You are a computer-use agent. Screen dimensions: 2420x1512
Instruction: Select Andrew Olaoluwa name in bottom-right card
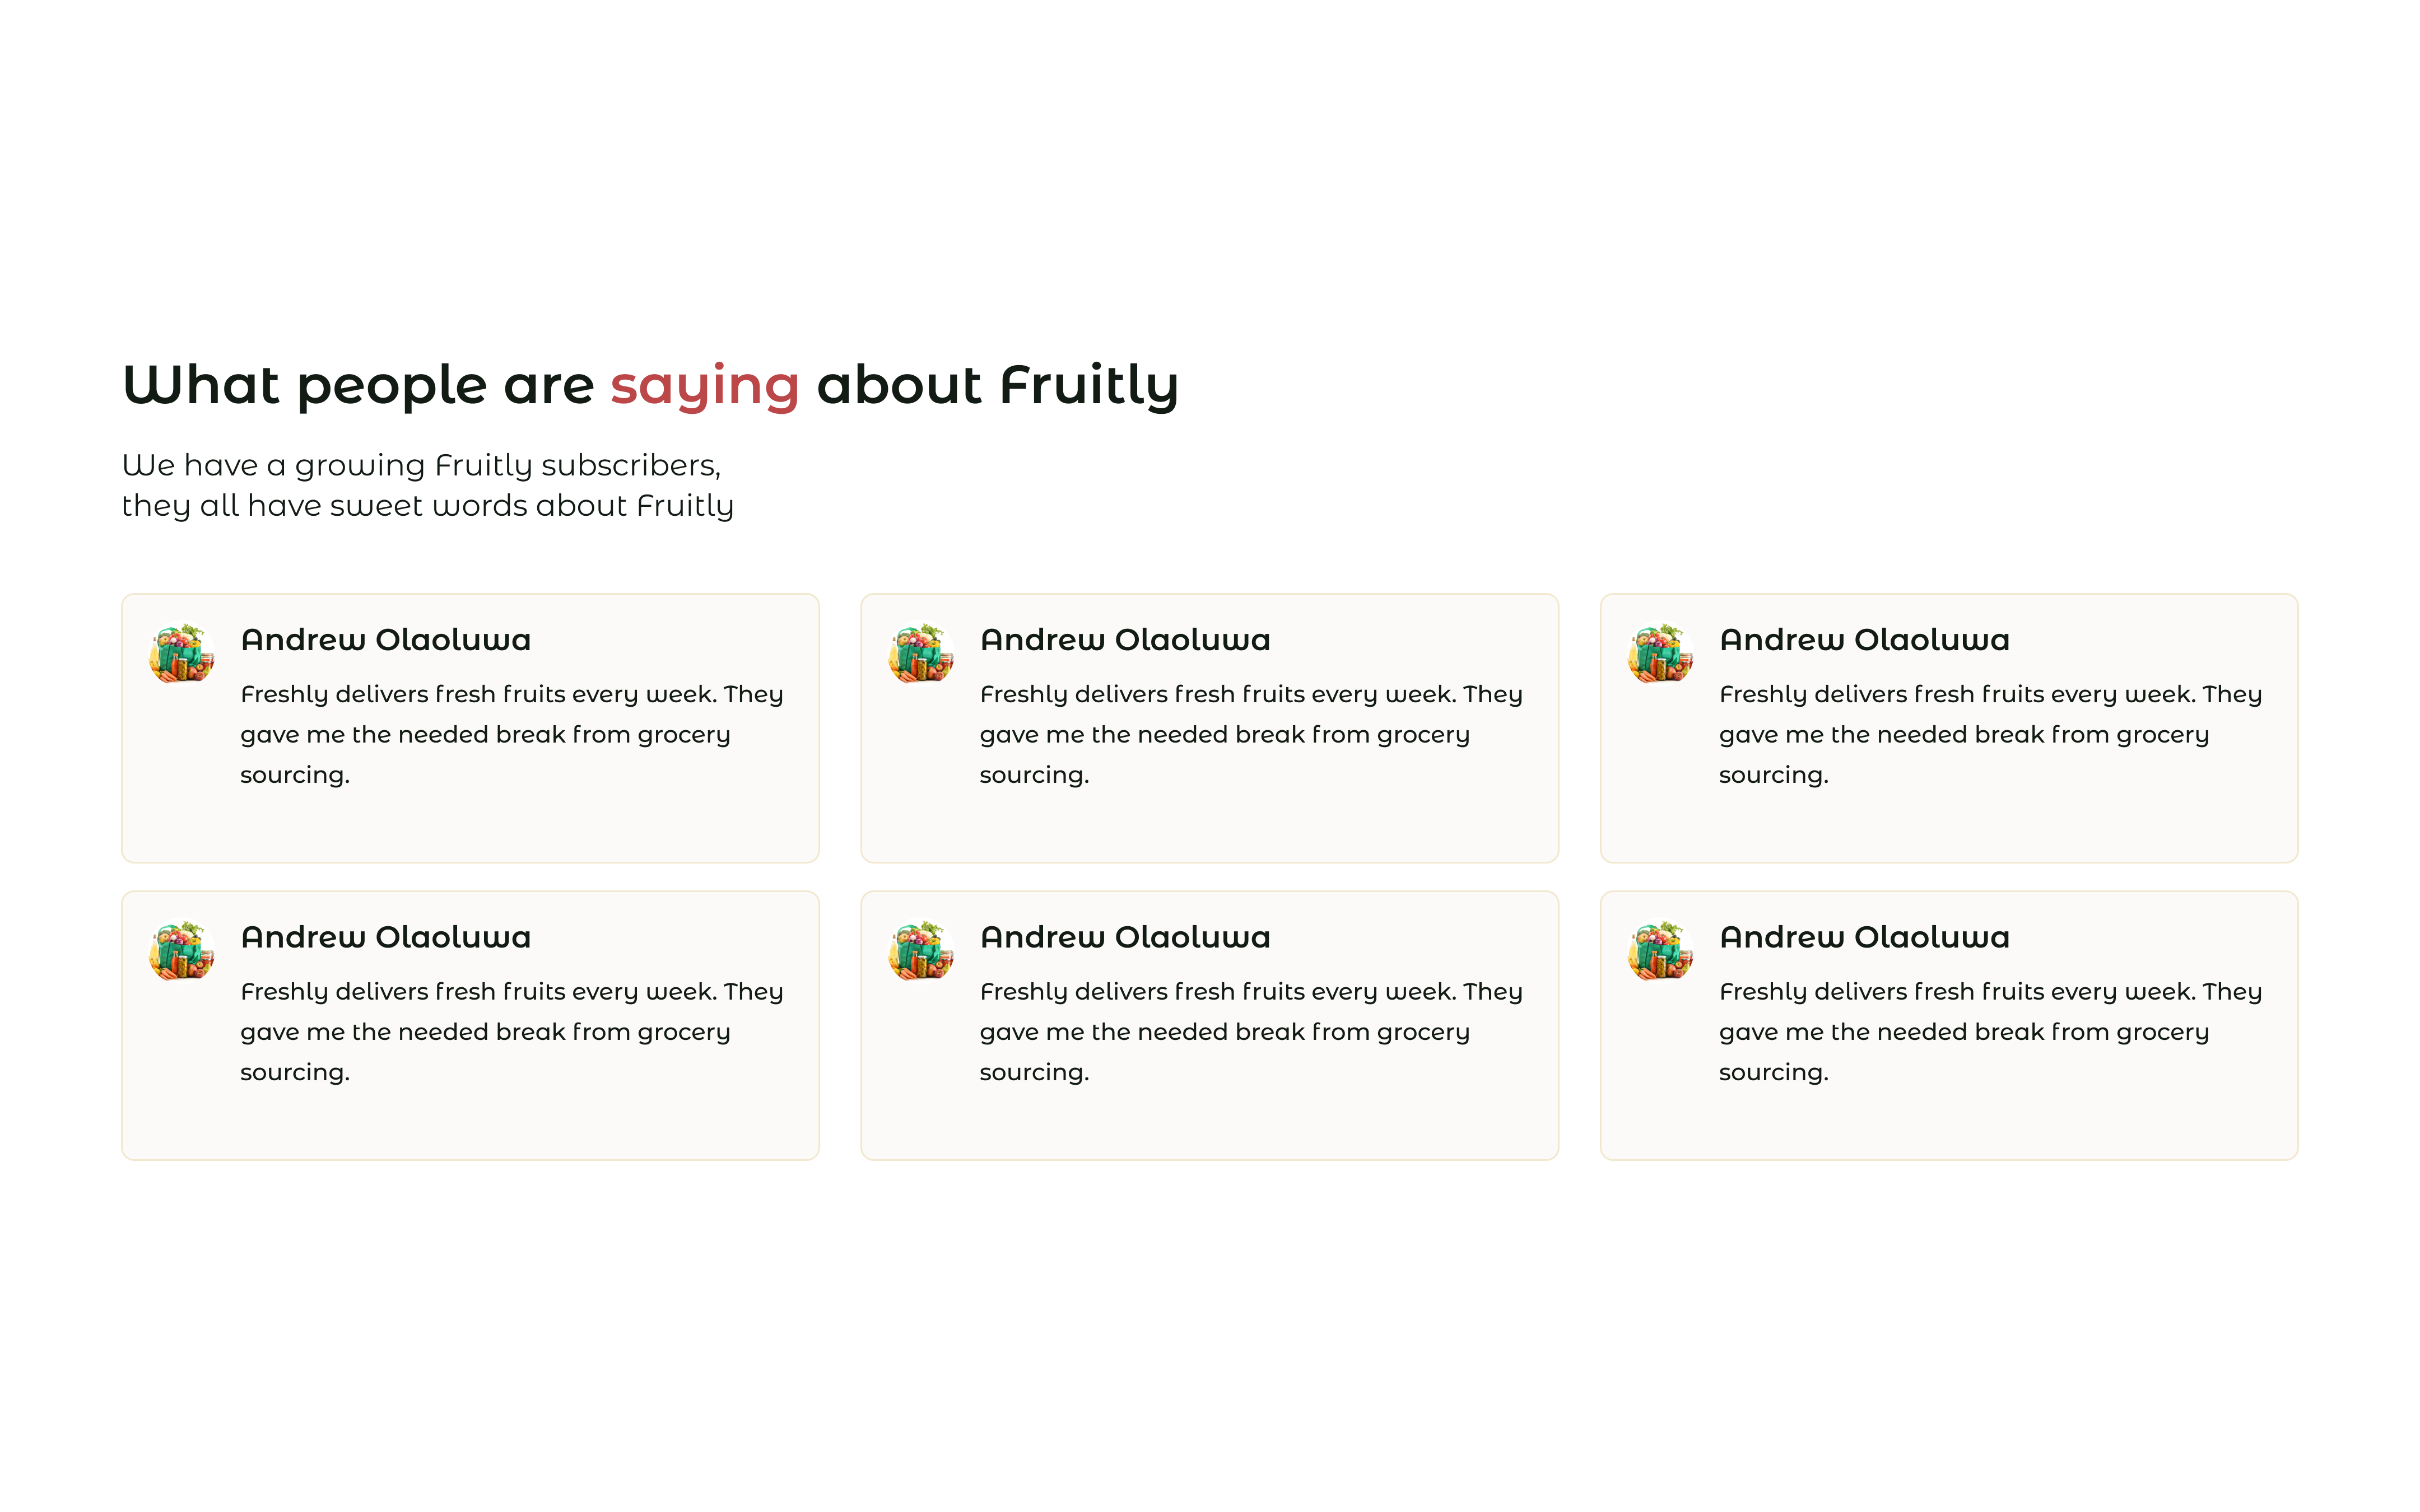1864,937
